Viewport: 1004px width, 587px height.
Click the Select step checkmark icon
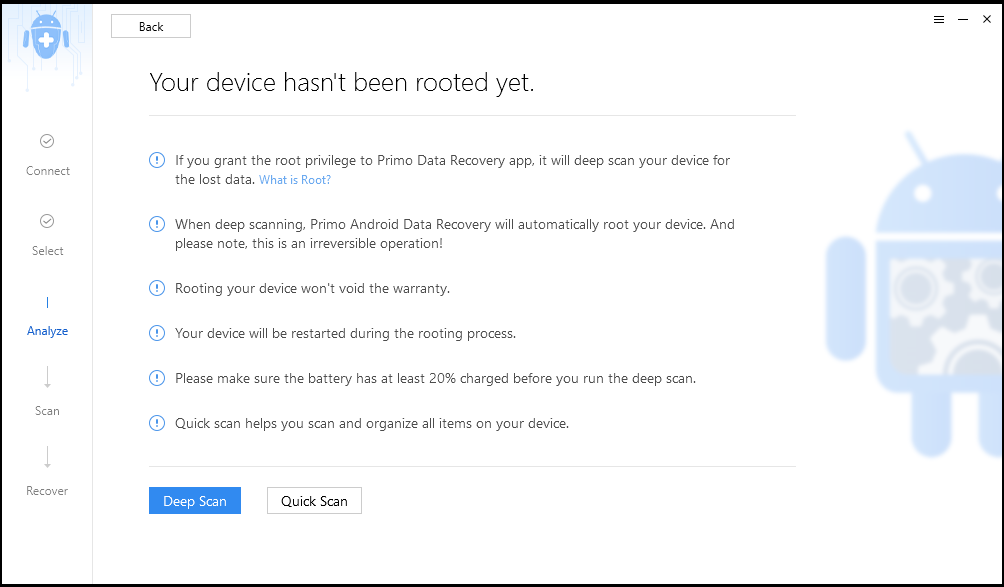[x=47, y=221]
